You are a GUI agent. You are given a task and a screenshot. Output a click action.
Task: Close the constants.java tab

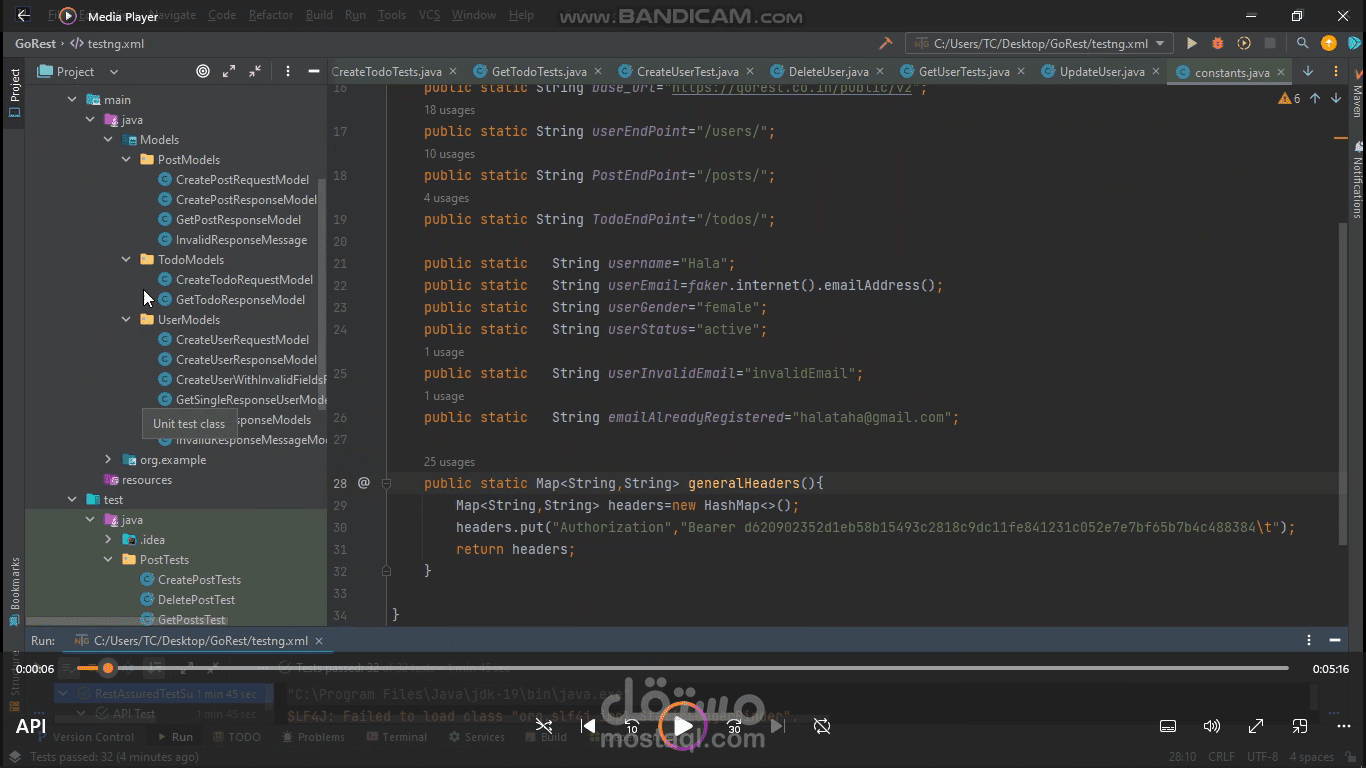coord(1280,72)
